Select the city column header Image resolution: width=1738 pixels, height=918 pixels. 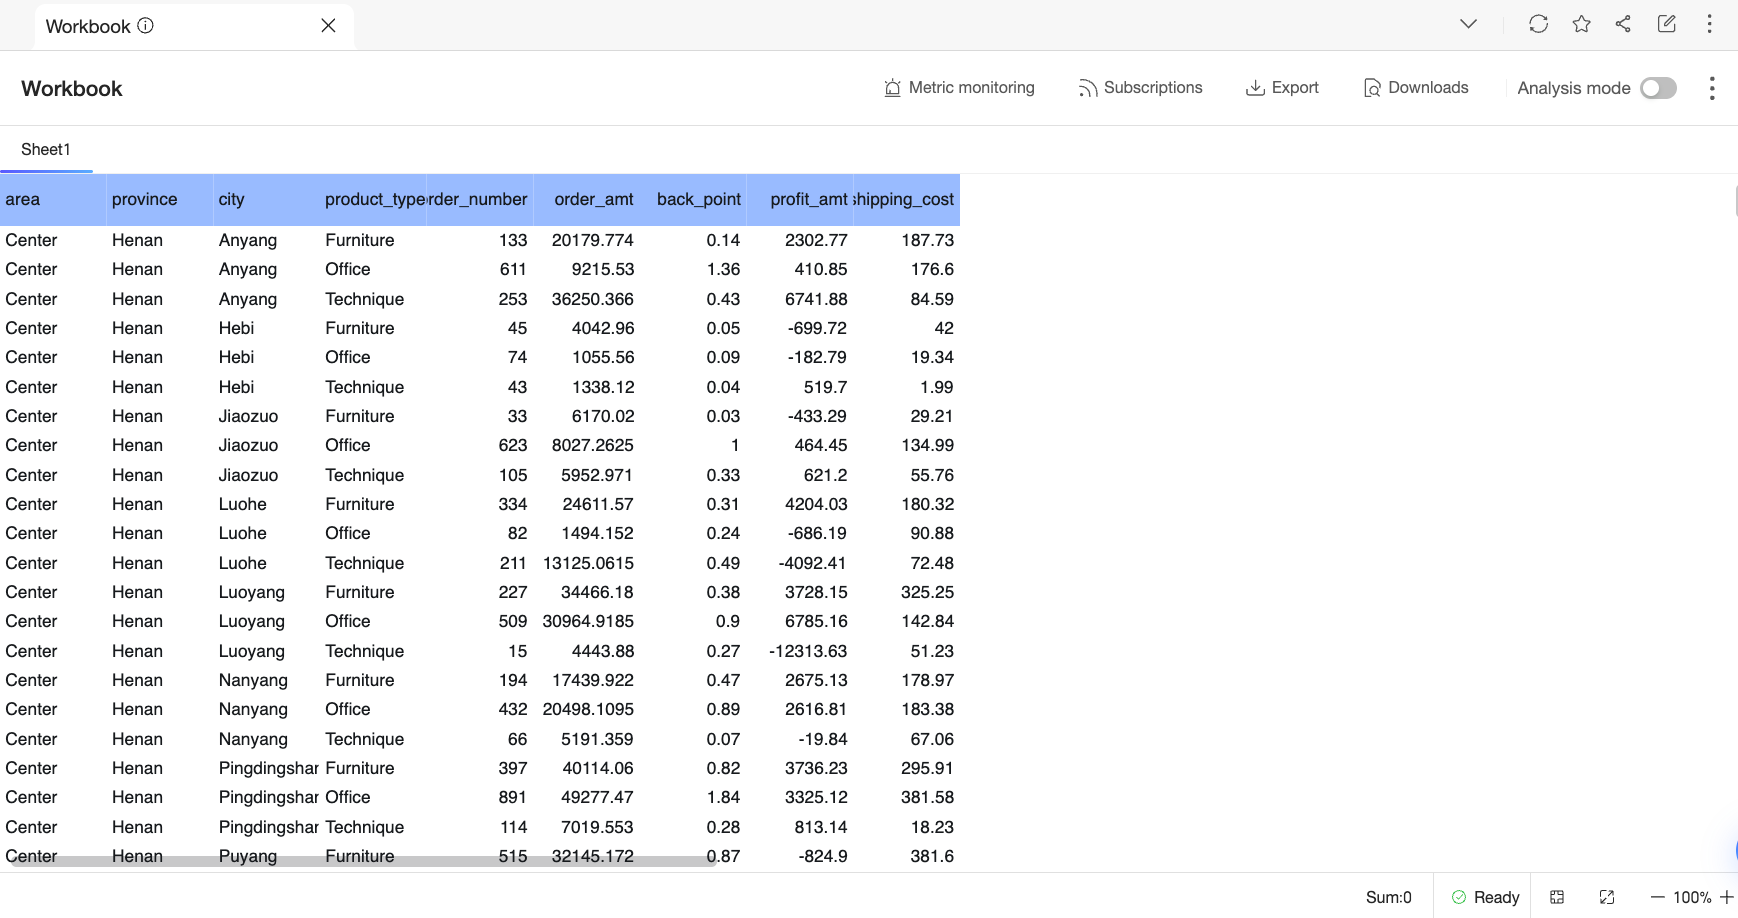tap(266, 199)
